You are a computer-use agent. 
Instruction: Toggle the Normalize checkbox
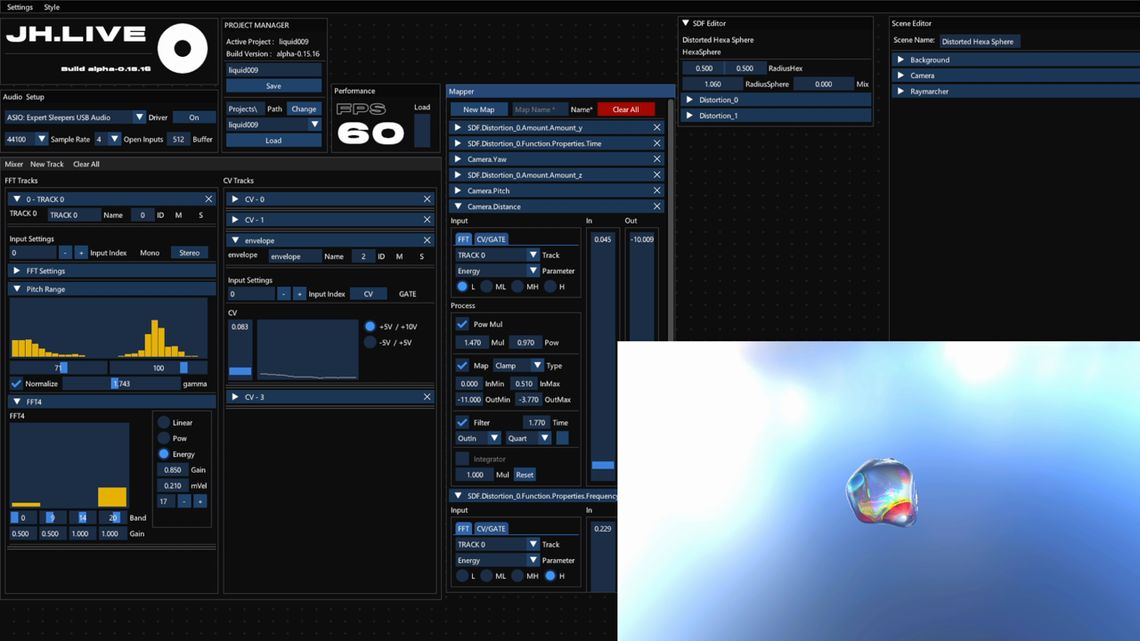(16, 384)
